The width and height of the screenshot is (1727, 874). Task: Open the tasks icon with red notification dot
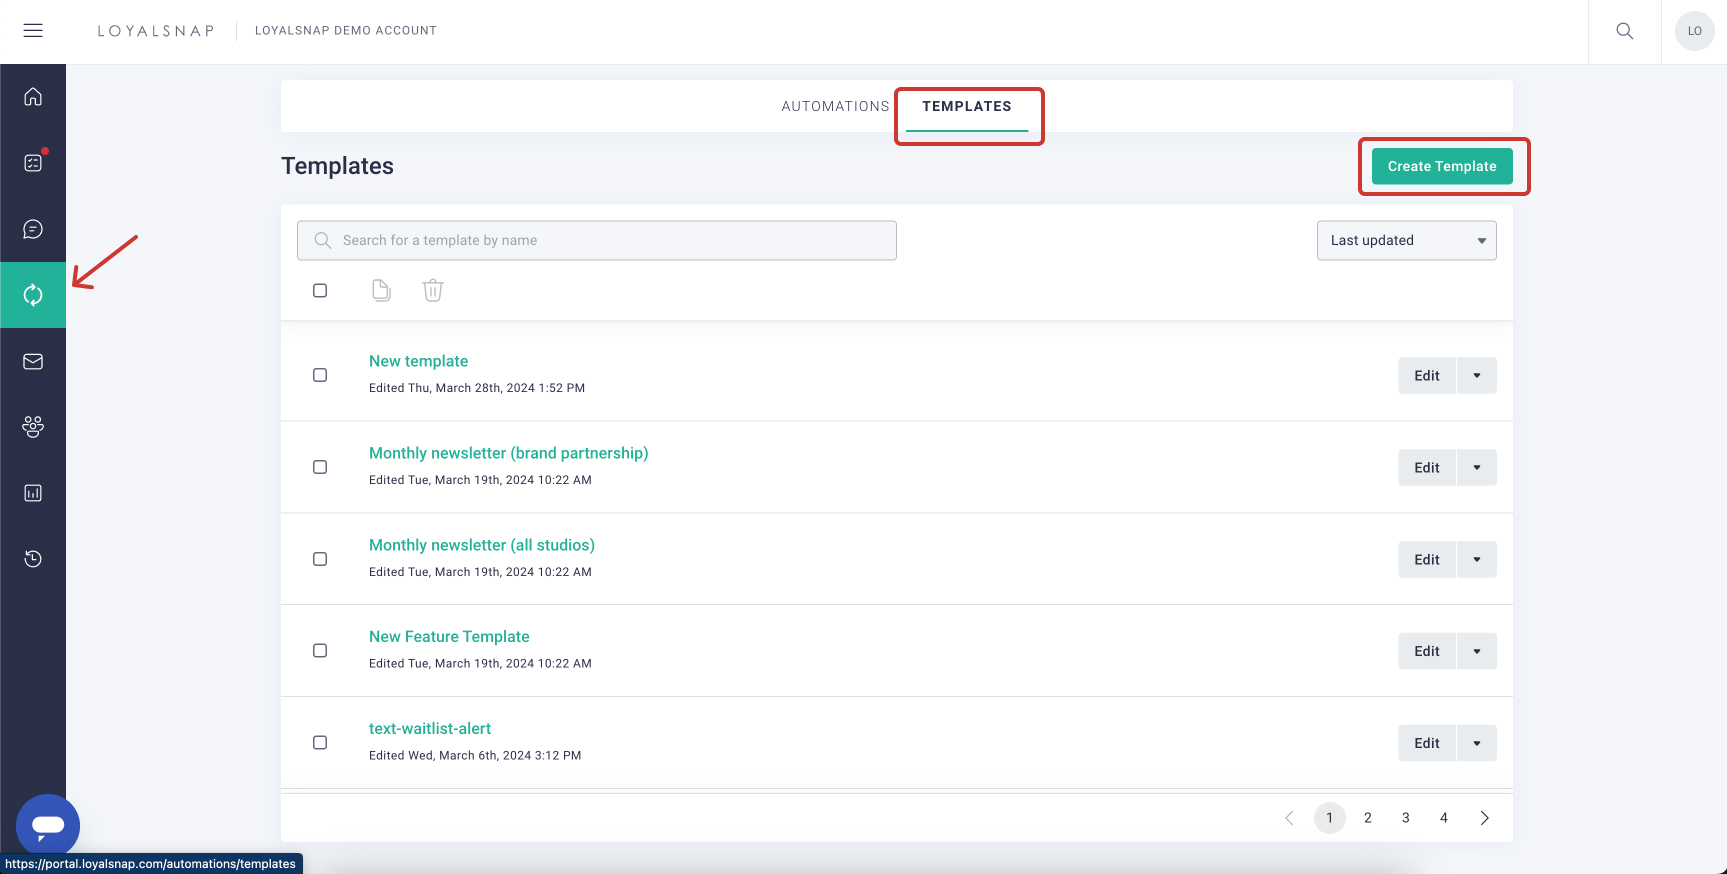[33, 163]
